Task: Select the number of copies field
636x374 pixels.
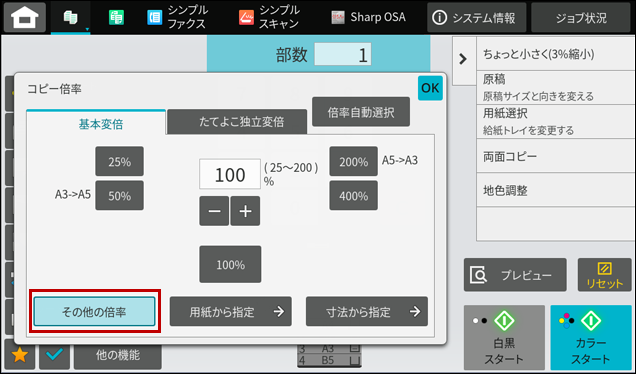Action: click(x=343, y=54)
